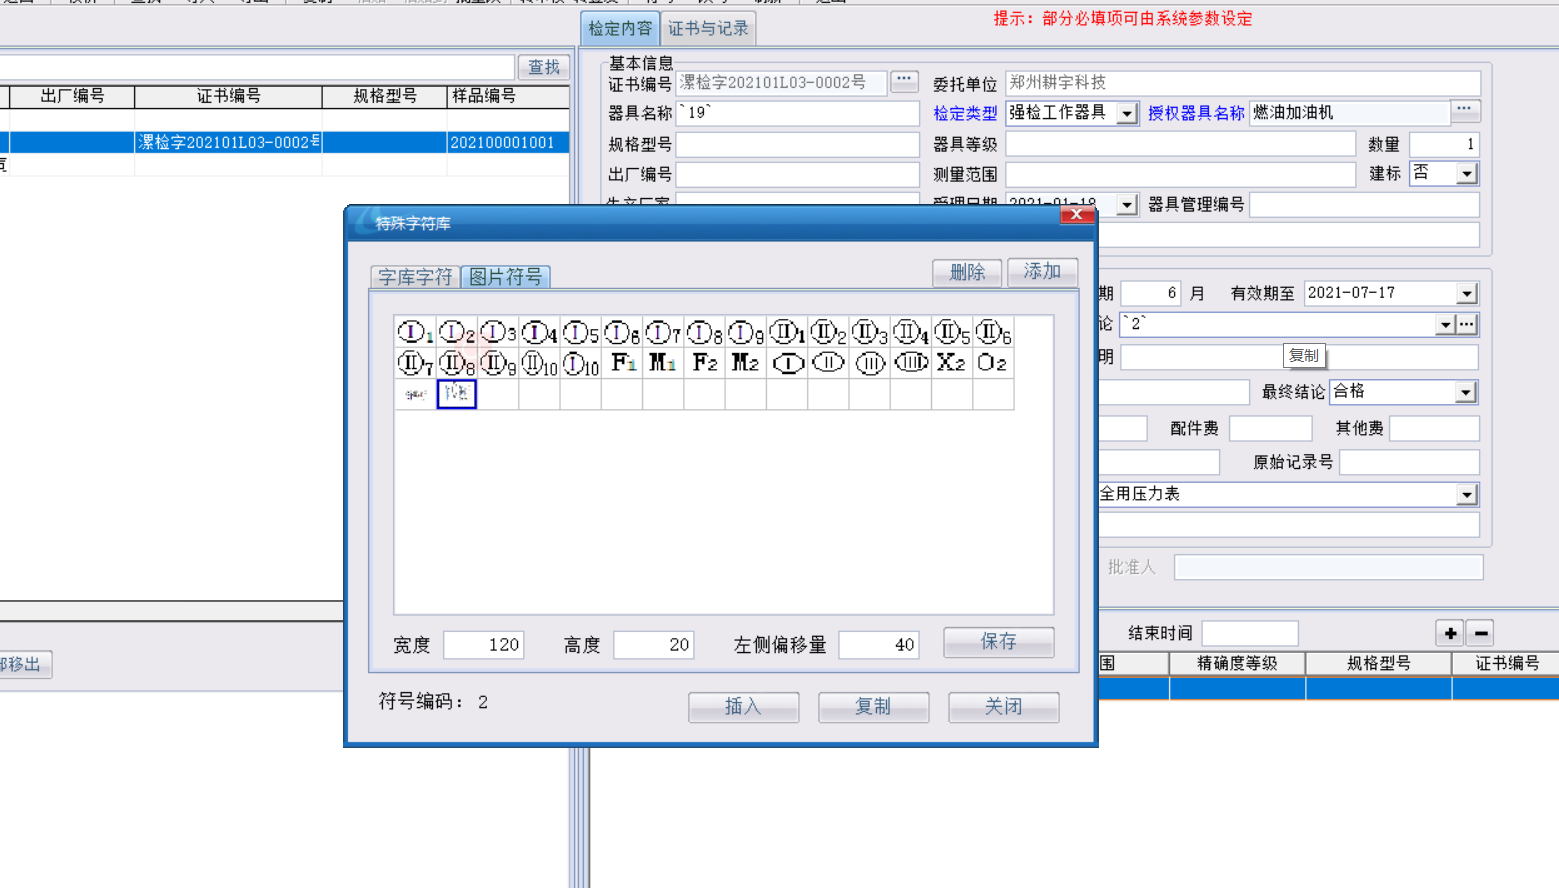
Task: Select the F1 symbol in the grid
Action: (622, 362)
